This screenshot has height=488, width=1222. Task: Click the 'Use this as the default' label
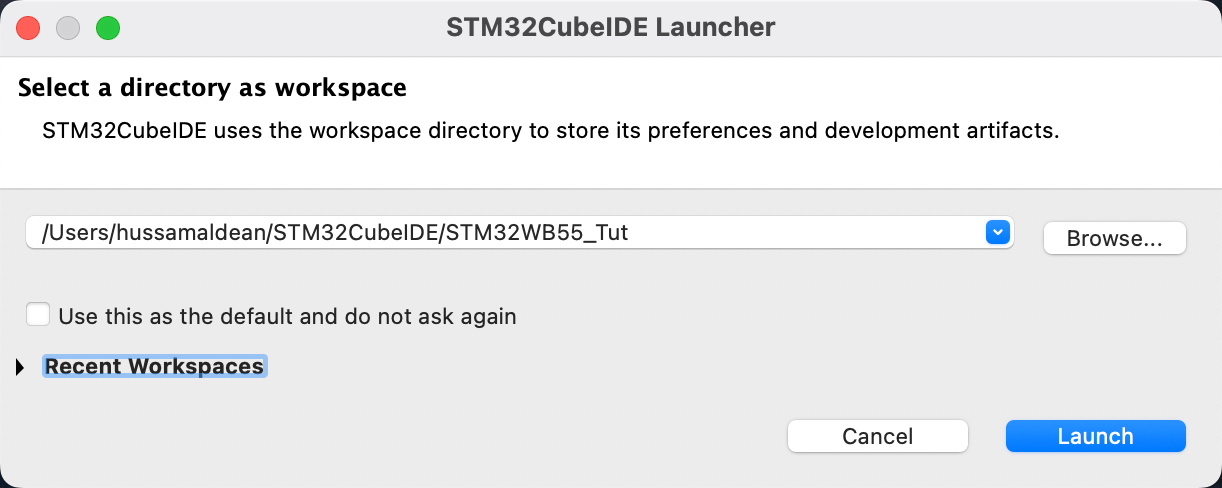(x=287, y=317)
